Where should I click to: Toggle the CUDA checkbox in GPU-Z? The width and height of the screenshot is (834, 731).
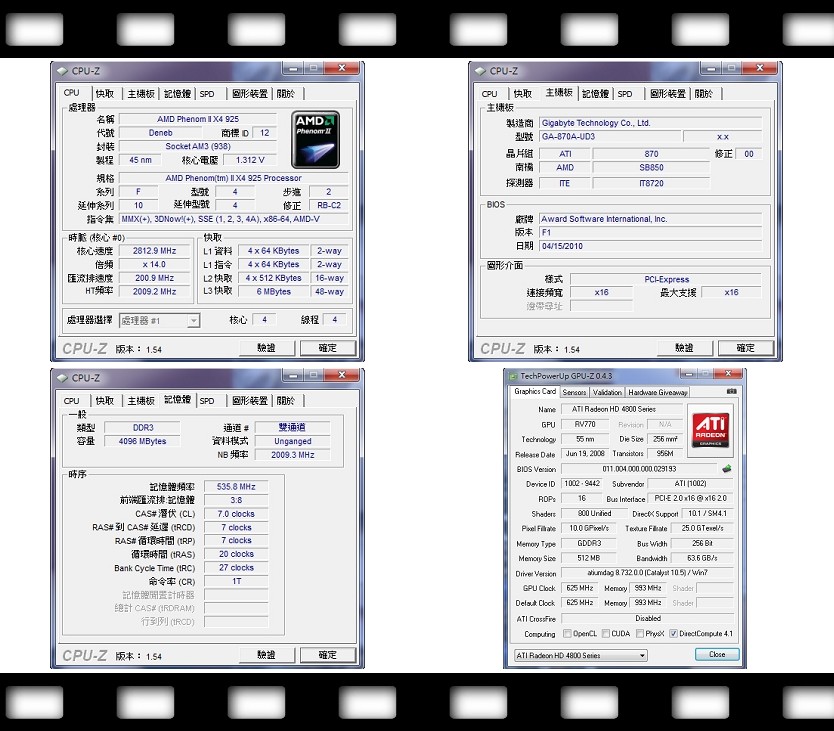(x=606, y=633)
